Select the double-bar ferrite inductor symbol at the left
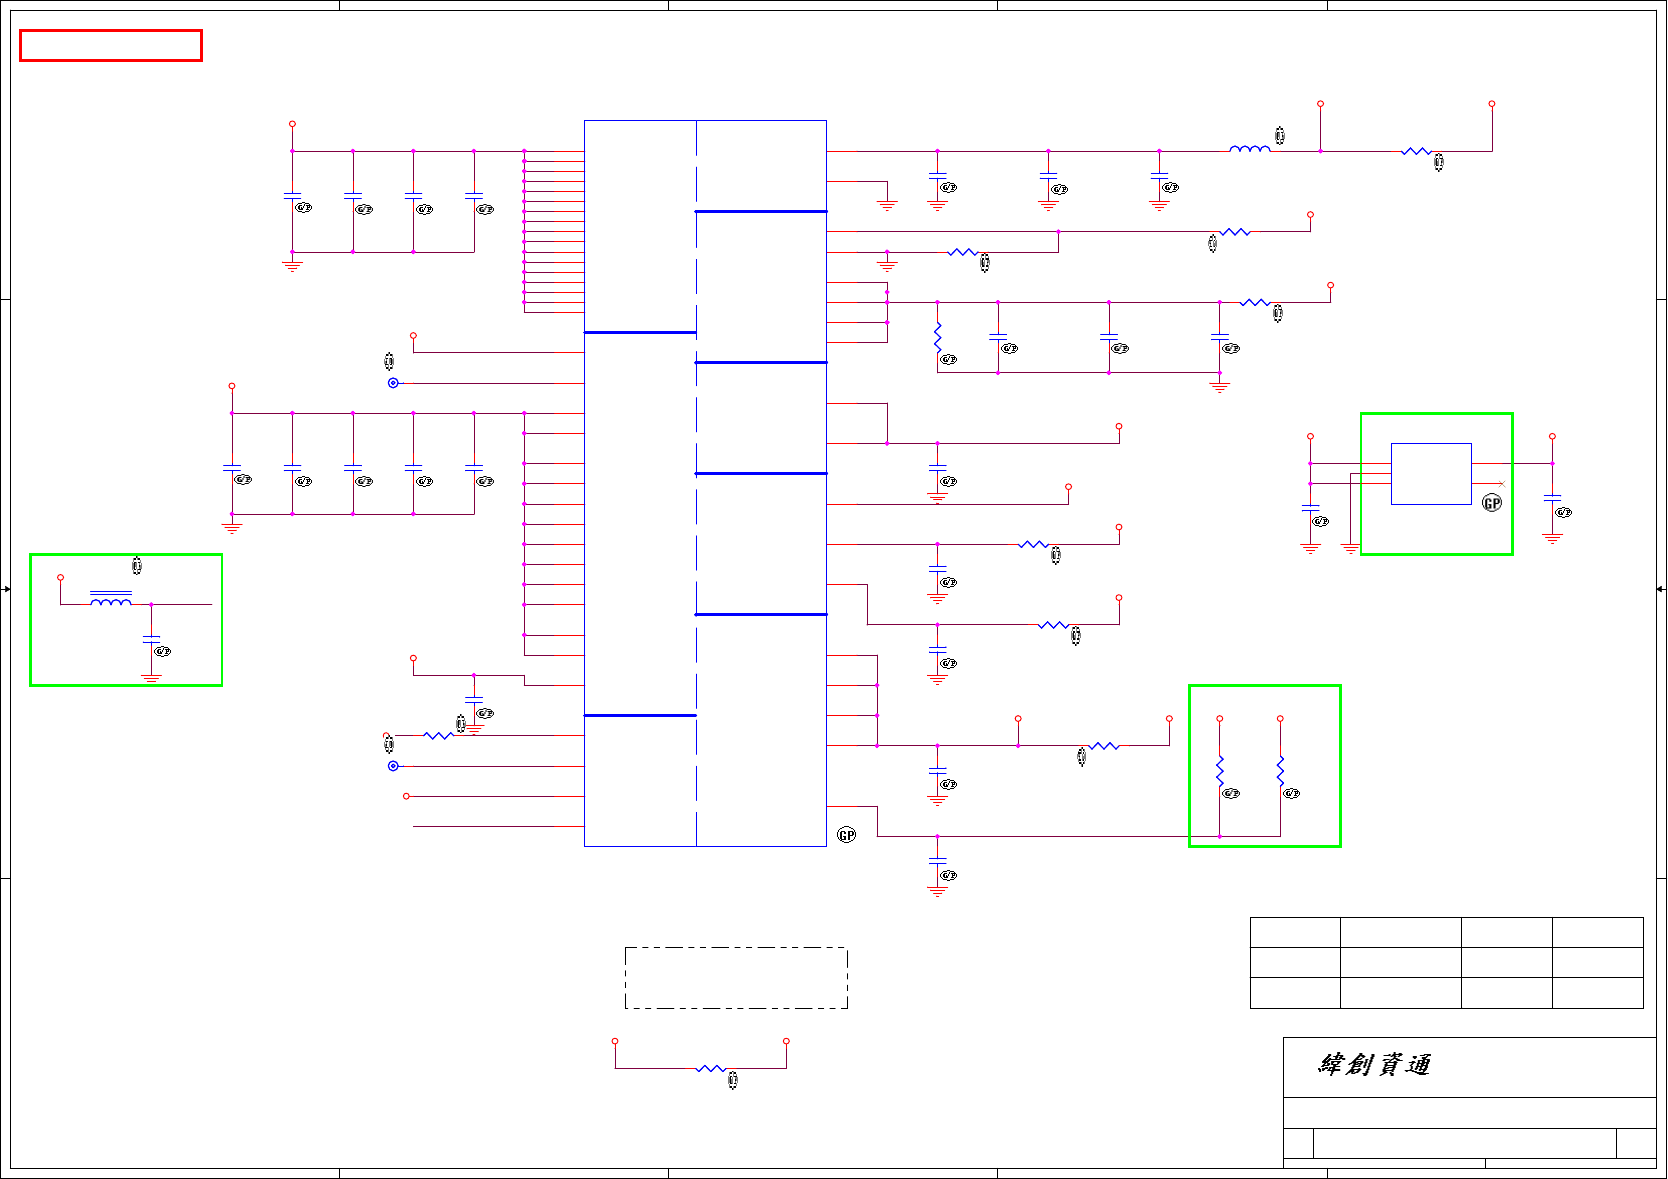 click(111, 598)
